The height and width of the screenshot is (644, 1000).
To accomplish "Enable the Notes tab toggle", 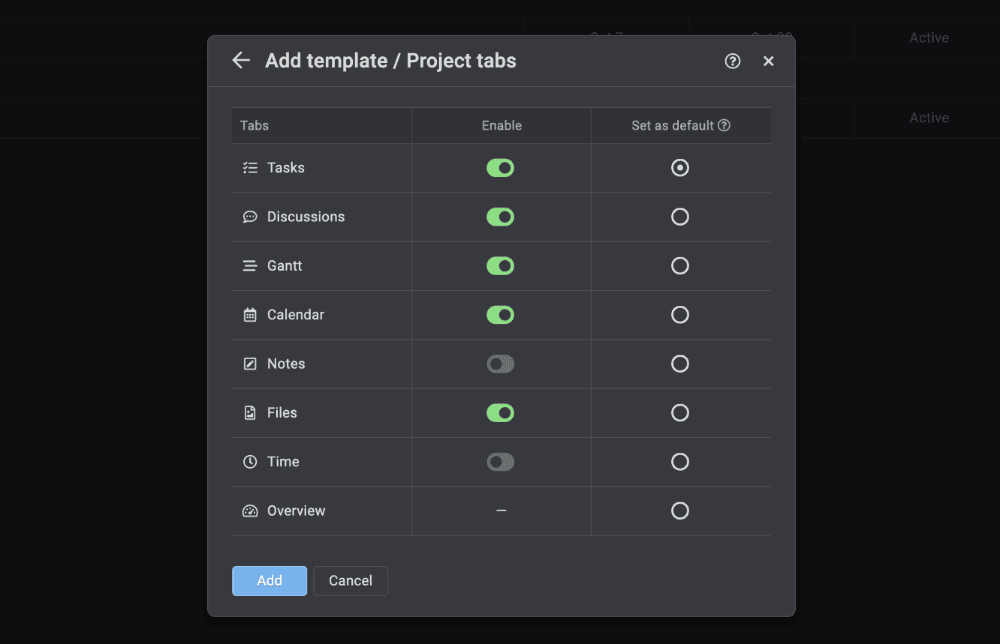I will [501, 364].
